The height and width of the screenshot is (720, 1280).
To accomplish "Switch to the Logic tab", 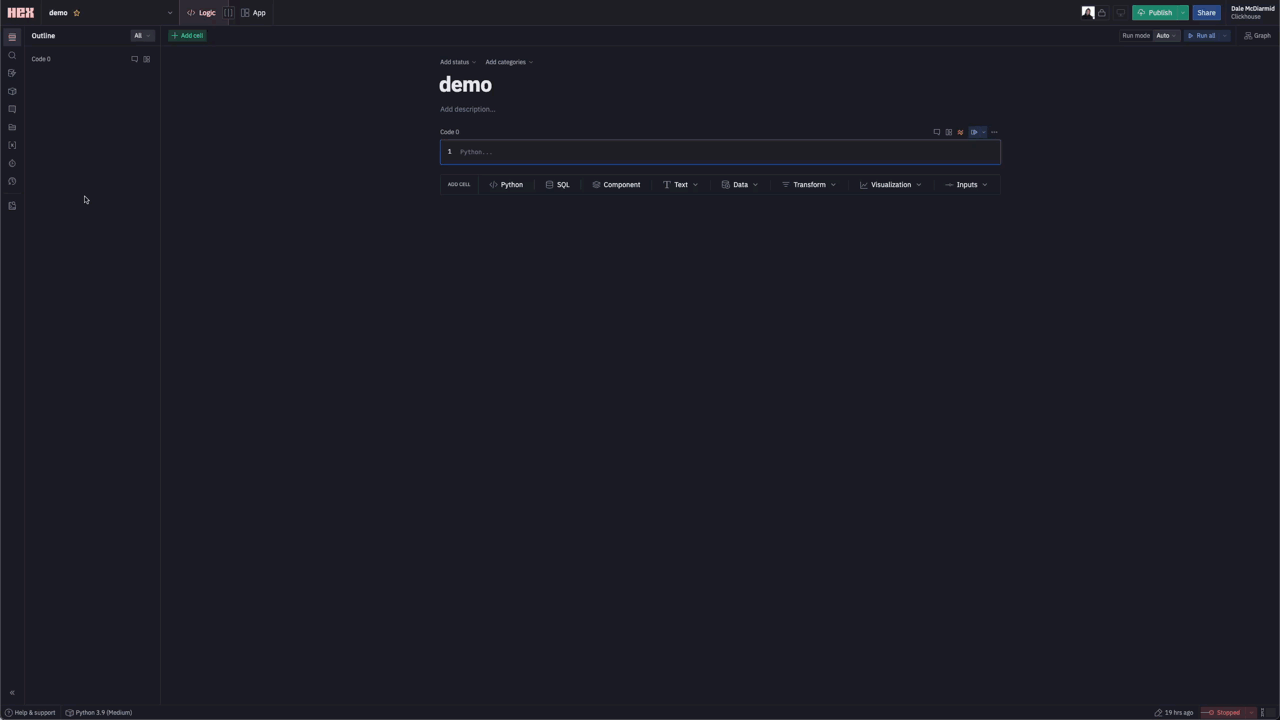I will pos(201,13).
